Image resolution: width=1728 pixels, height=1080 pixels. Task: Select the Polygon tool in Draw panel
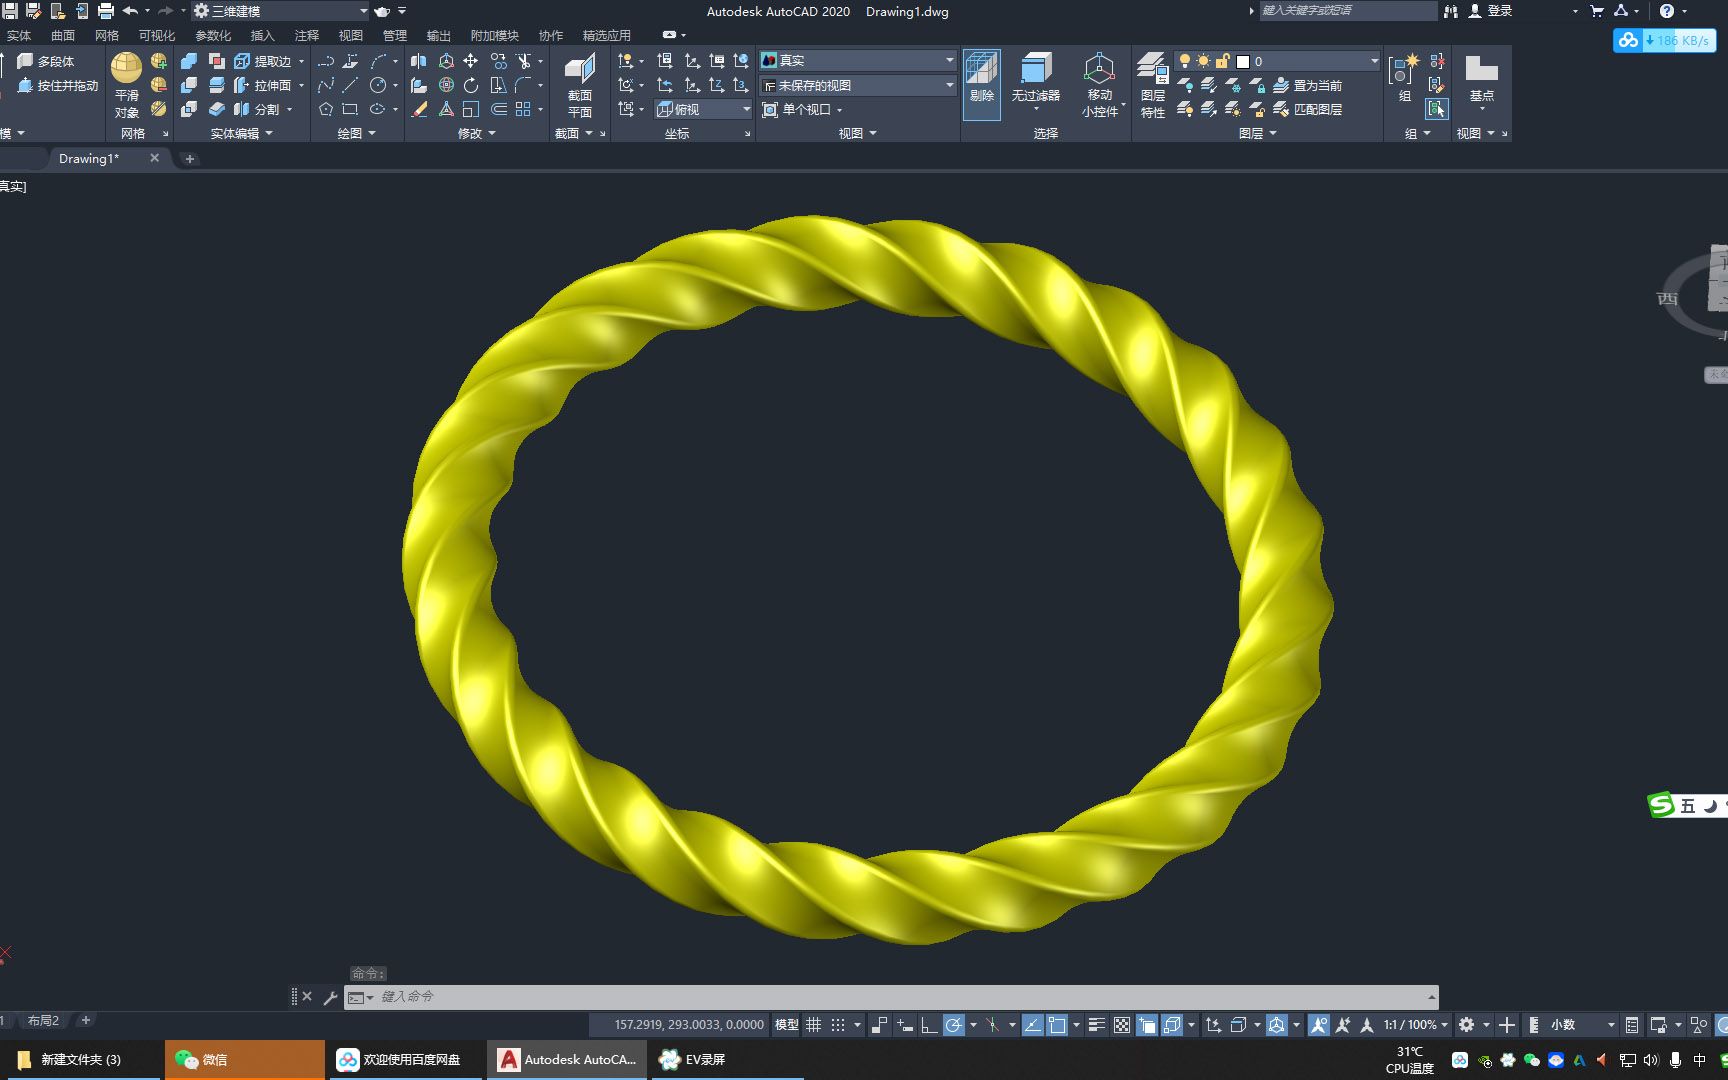326,109
